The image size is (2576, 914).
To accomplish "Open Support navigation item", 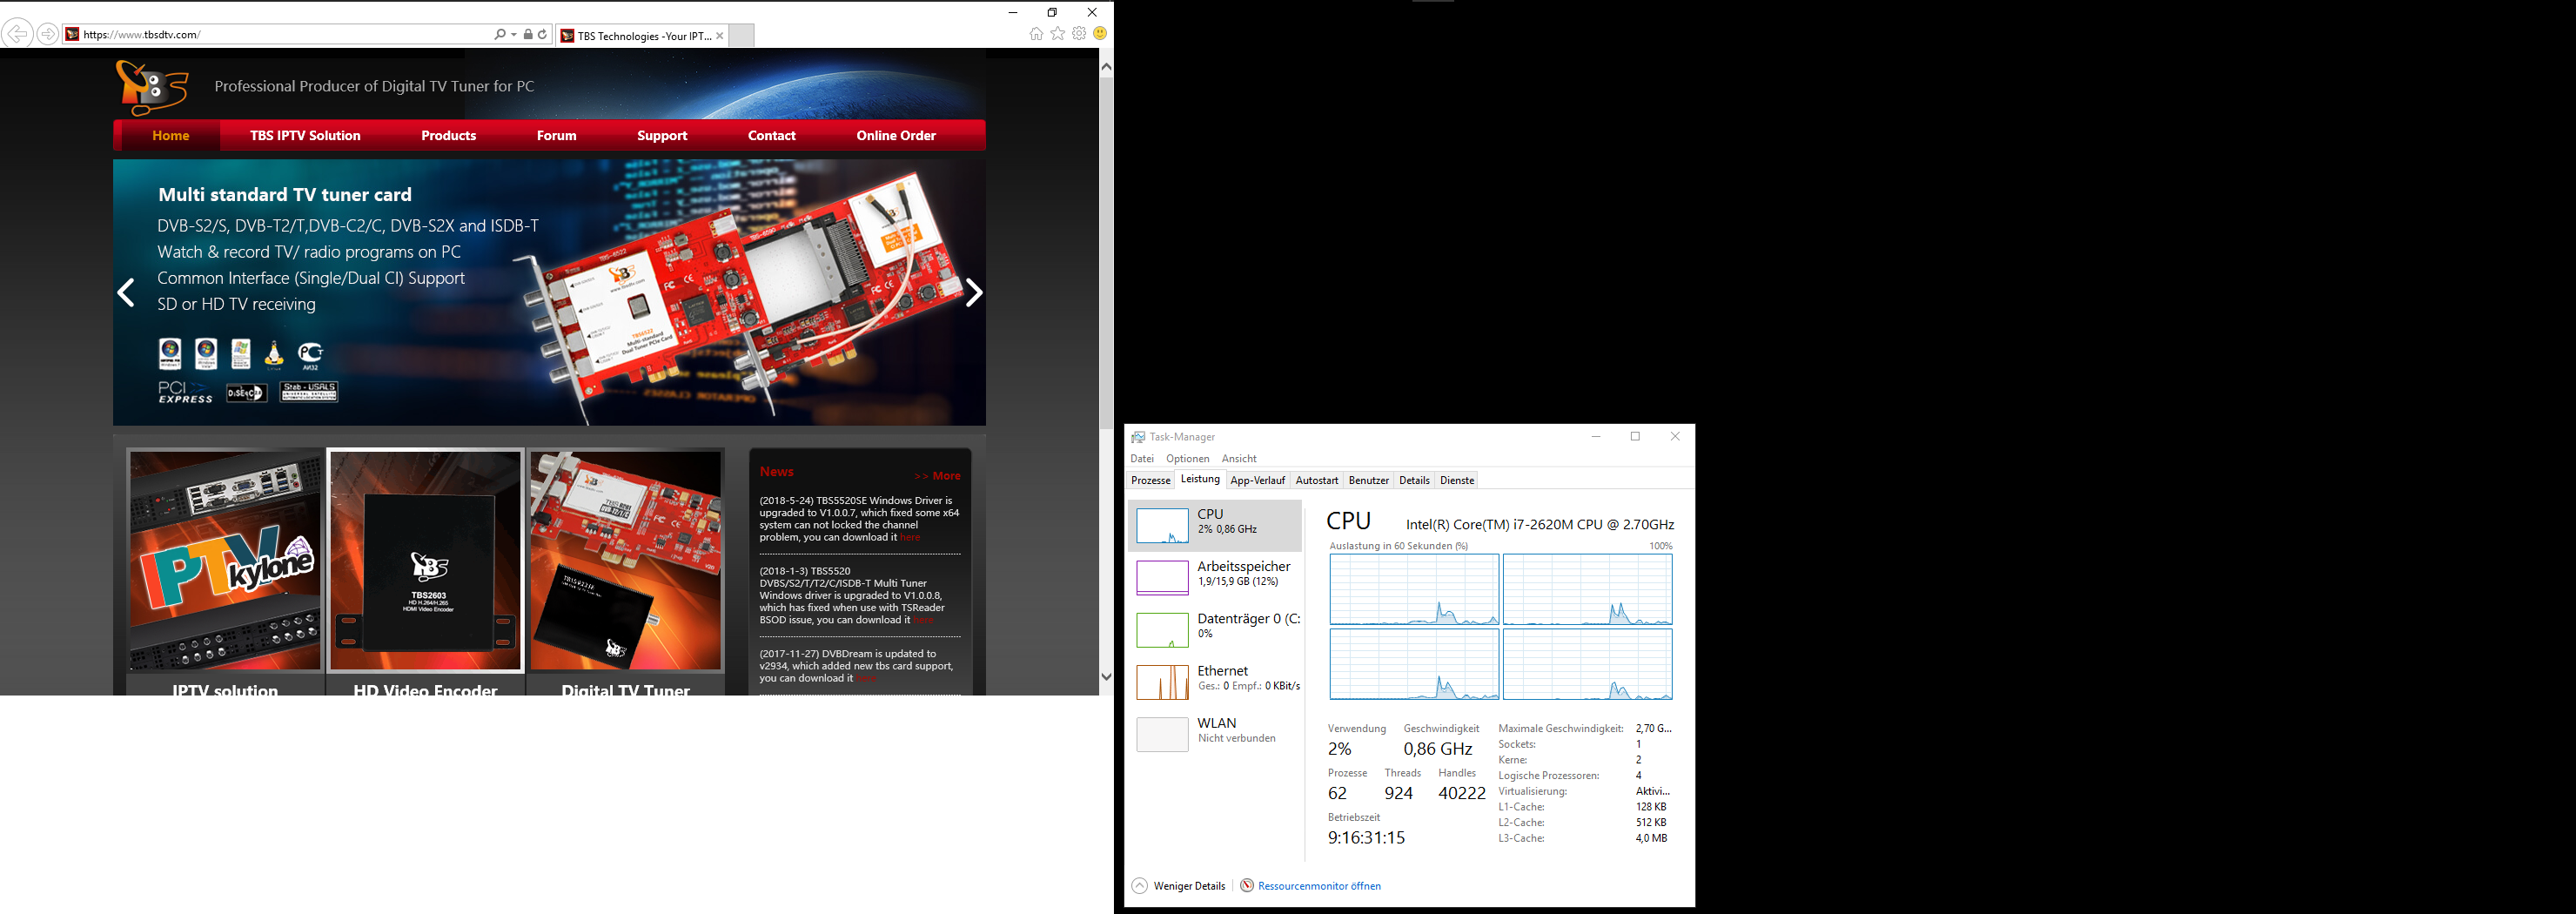I will (662, 135).
